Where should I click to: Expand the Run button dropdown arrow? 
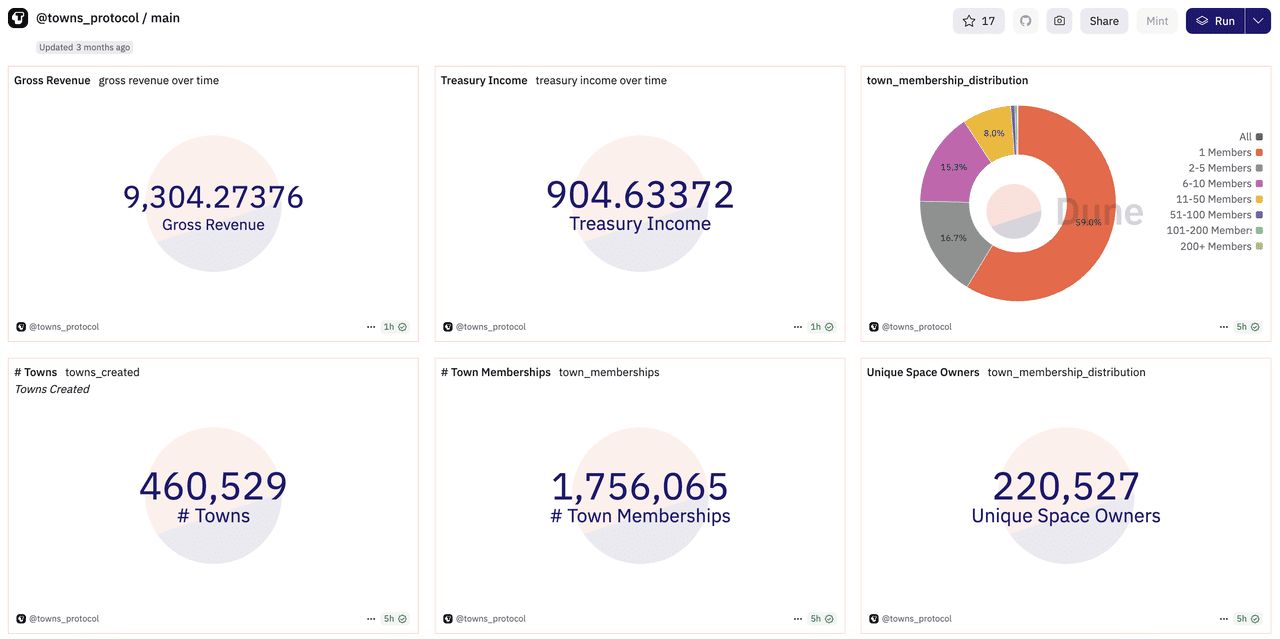point(1258,21)
